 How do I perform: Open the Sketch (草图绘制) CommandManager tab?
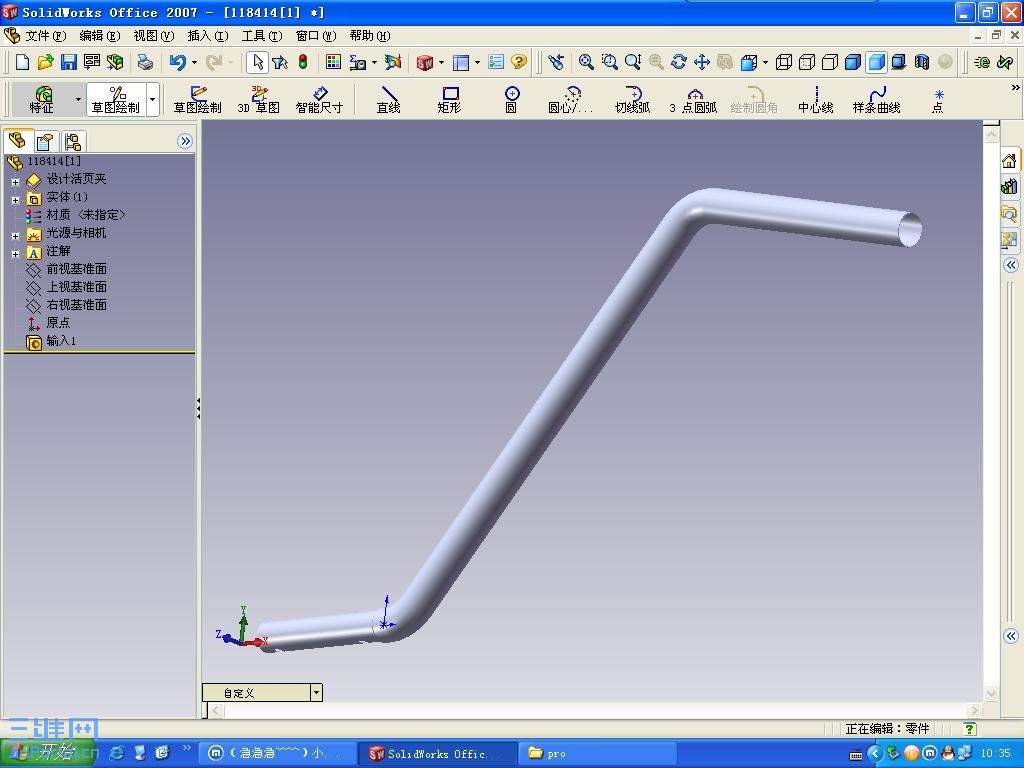click(x=116, y=99)
